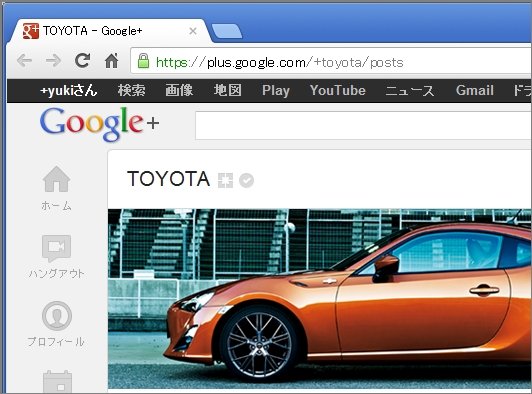Click the Google+ search field
This screenshot has width=532, height=394.
(x=363, y=125)
